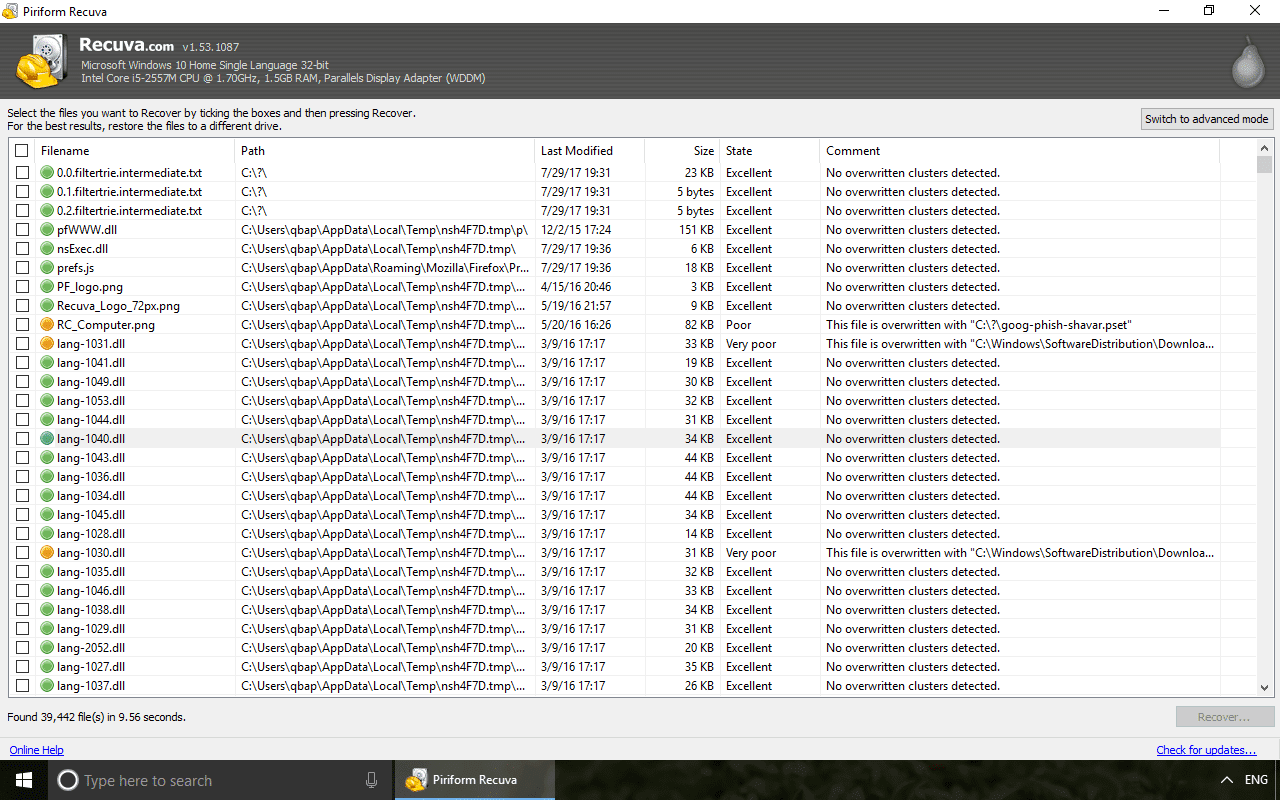The image size is (1280, 800).
Task: Select the lang-1044.dll filename
Action: (x=91, y=420)
